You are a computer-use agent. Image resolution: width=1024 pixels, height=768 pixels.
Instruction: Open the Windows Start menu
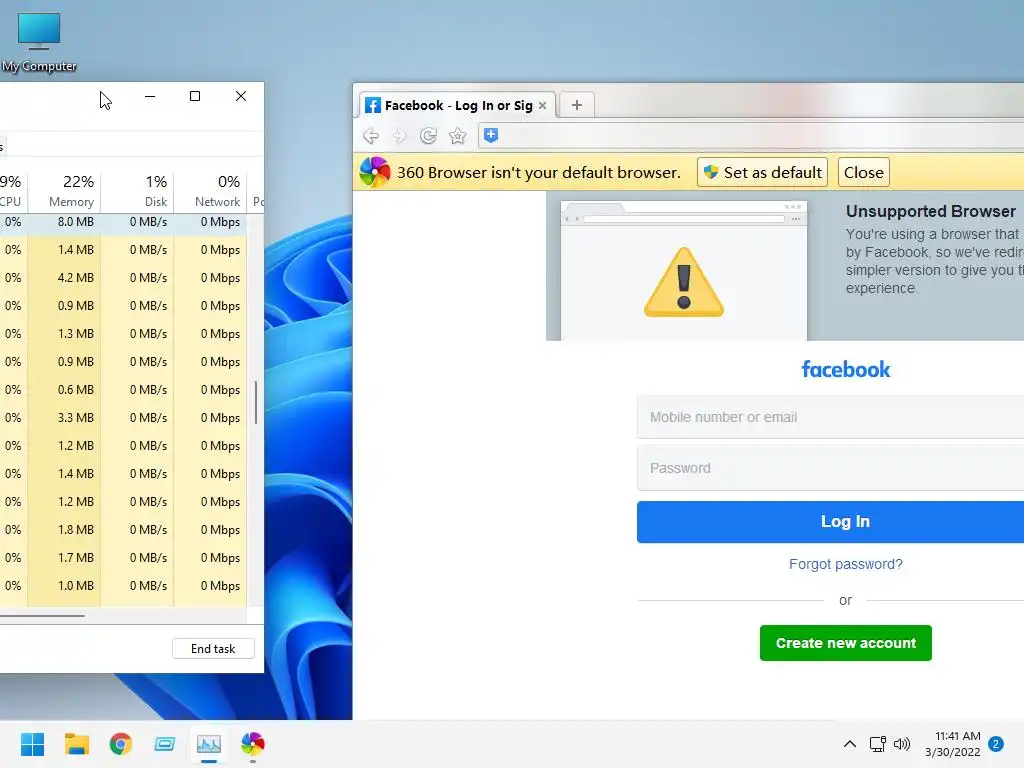pos(32,744)
